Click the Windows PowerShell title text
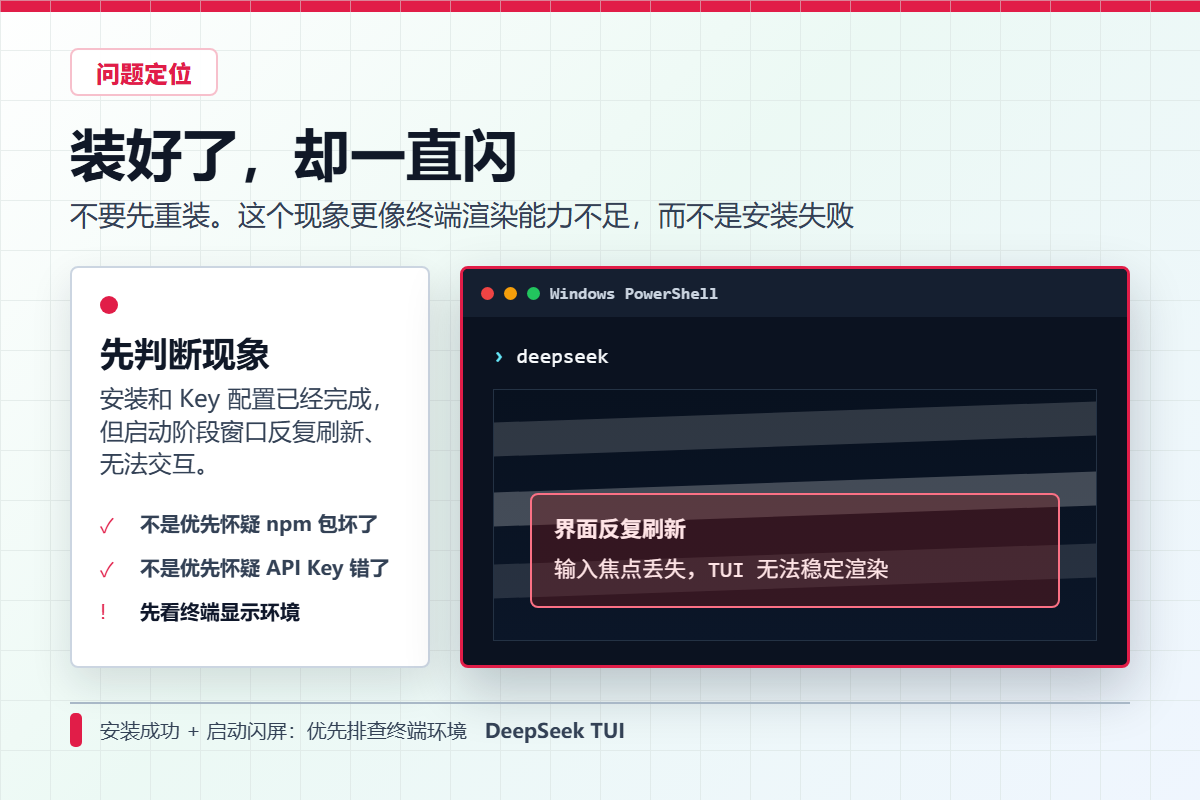 tap(634, 294)
